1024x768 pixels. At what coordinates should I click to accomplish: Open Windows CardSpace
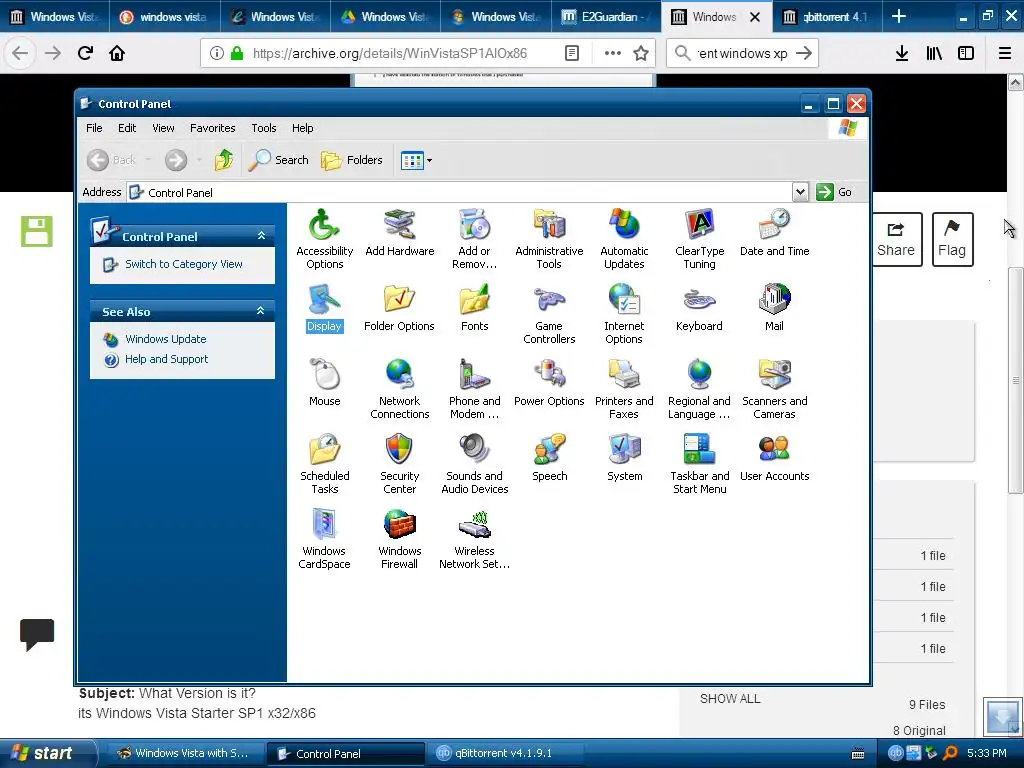click(x=324, y=539)
